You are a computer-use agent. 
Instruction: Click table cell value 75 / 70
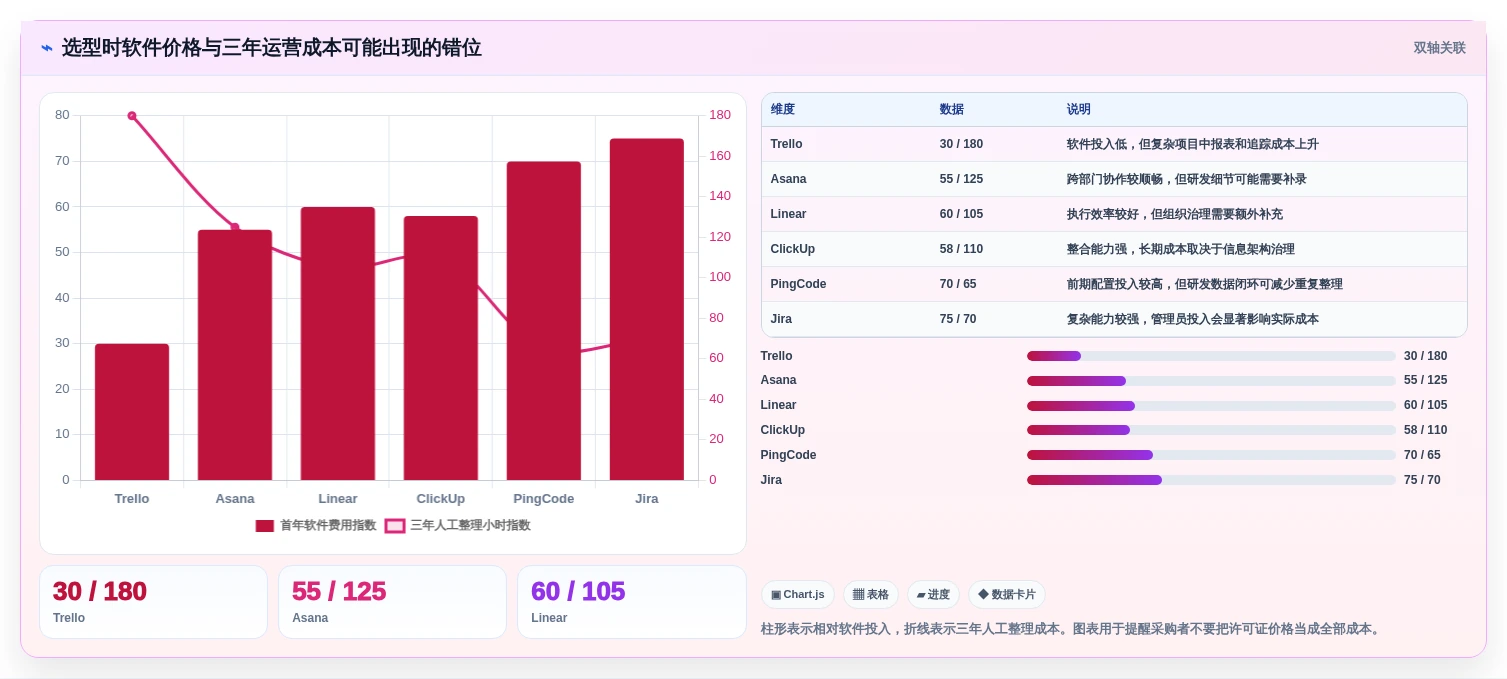coord(958,319)
